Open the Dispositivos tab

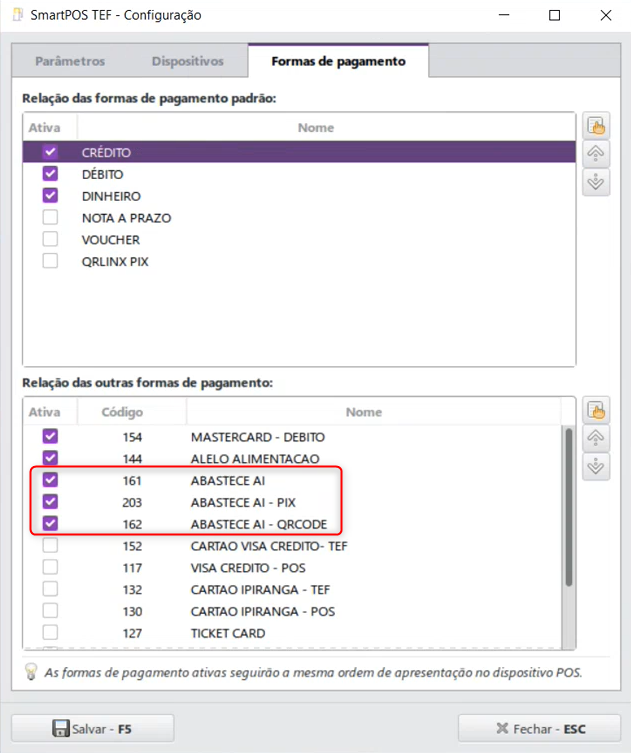pyautogui.click(x=188, y=61)
